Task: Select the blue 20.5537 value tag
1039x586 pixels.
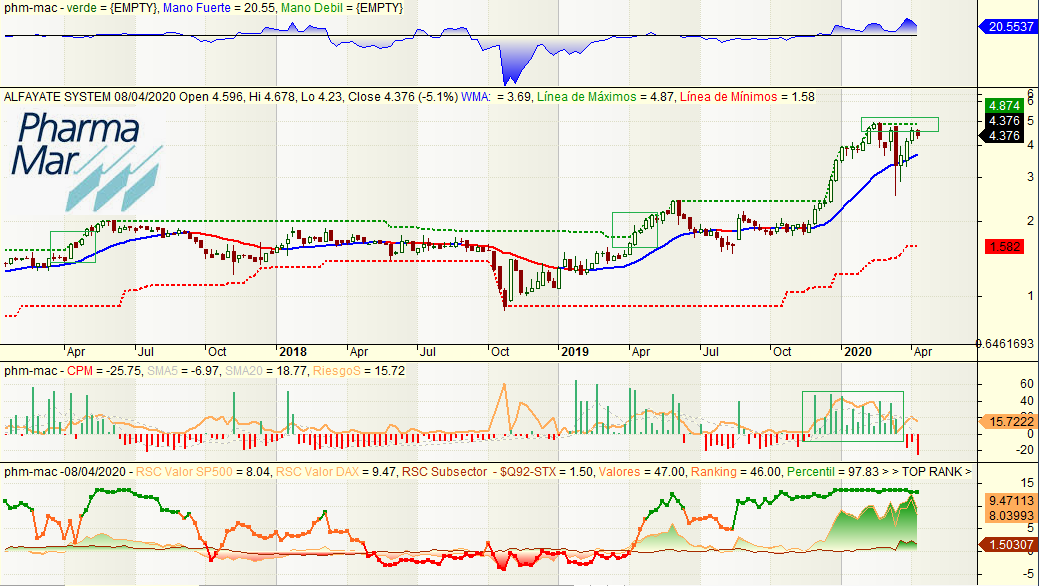Action: point(1007,27)
